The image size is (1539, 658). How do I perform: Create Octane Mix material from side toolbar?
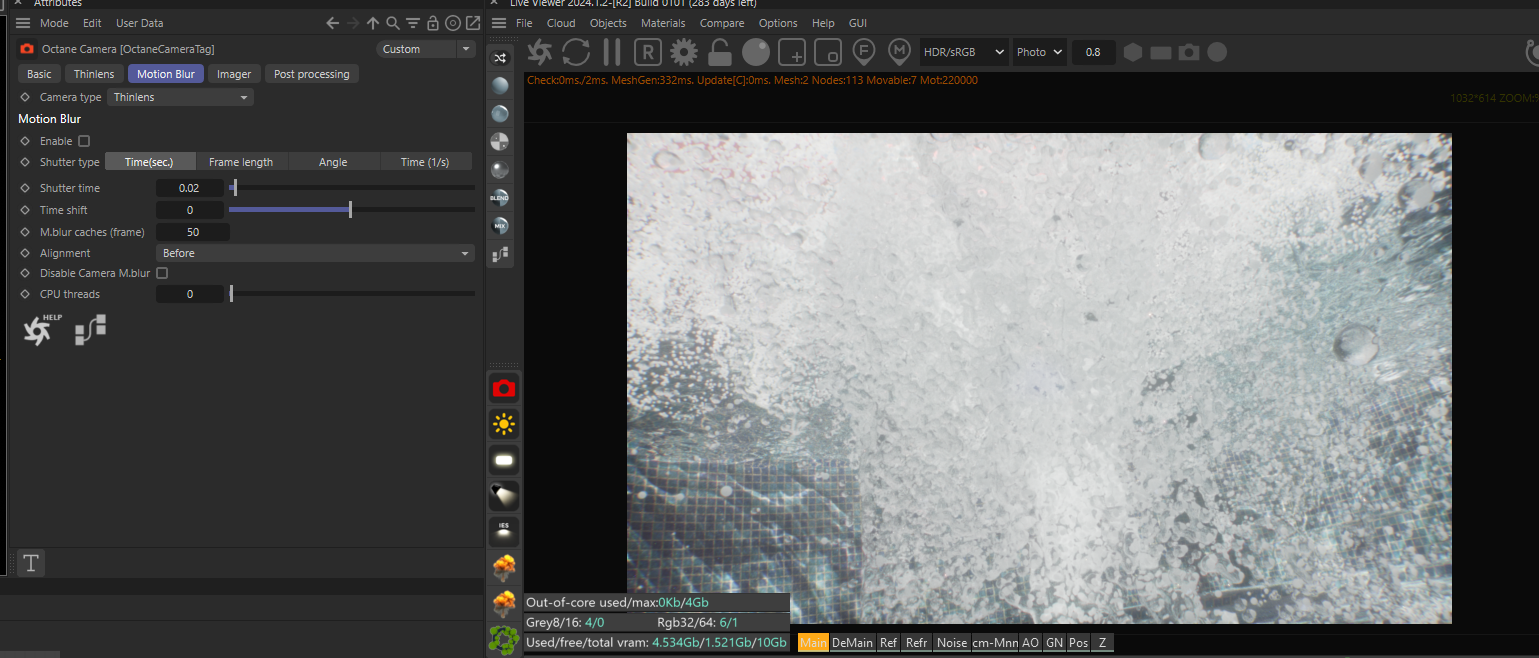500,226
